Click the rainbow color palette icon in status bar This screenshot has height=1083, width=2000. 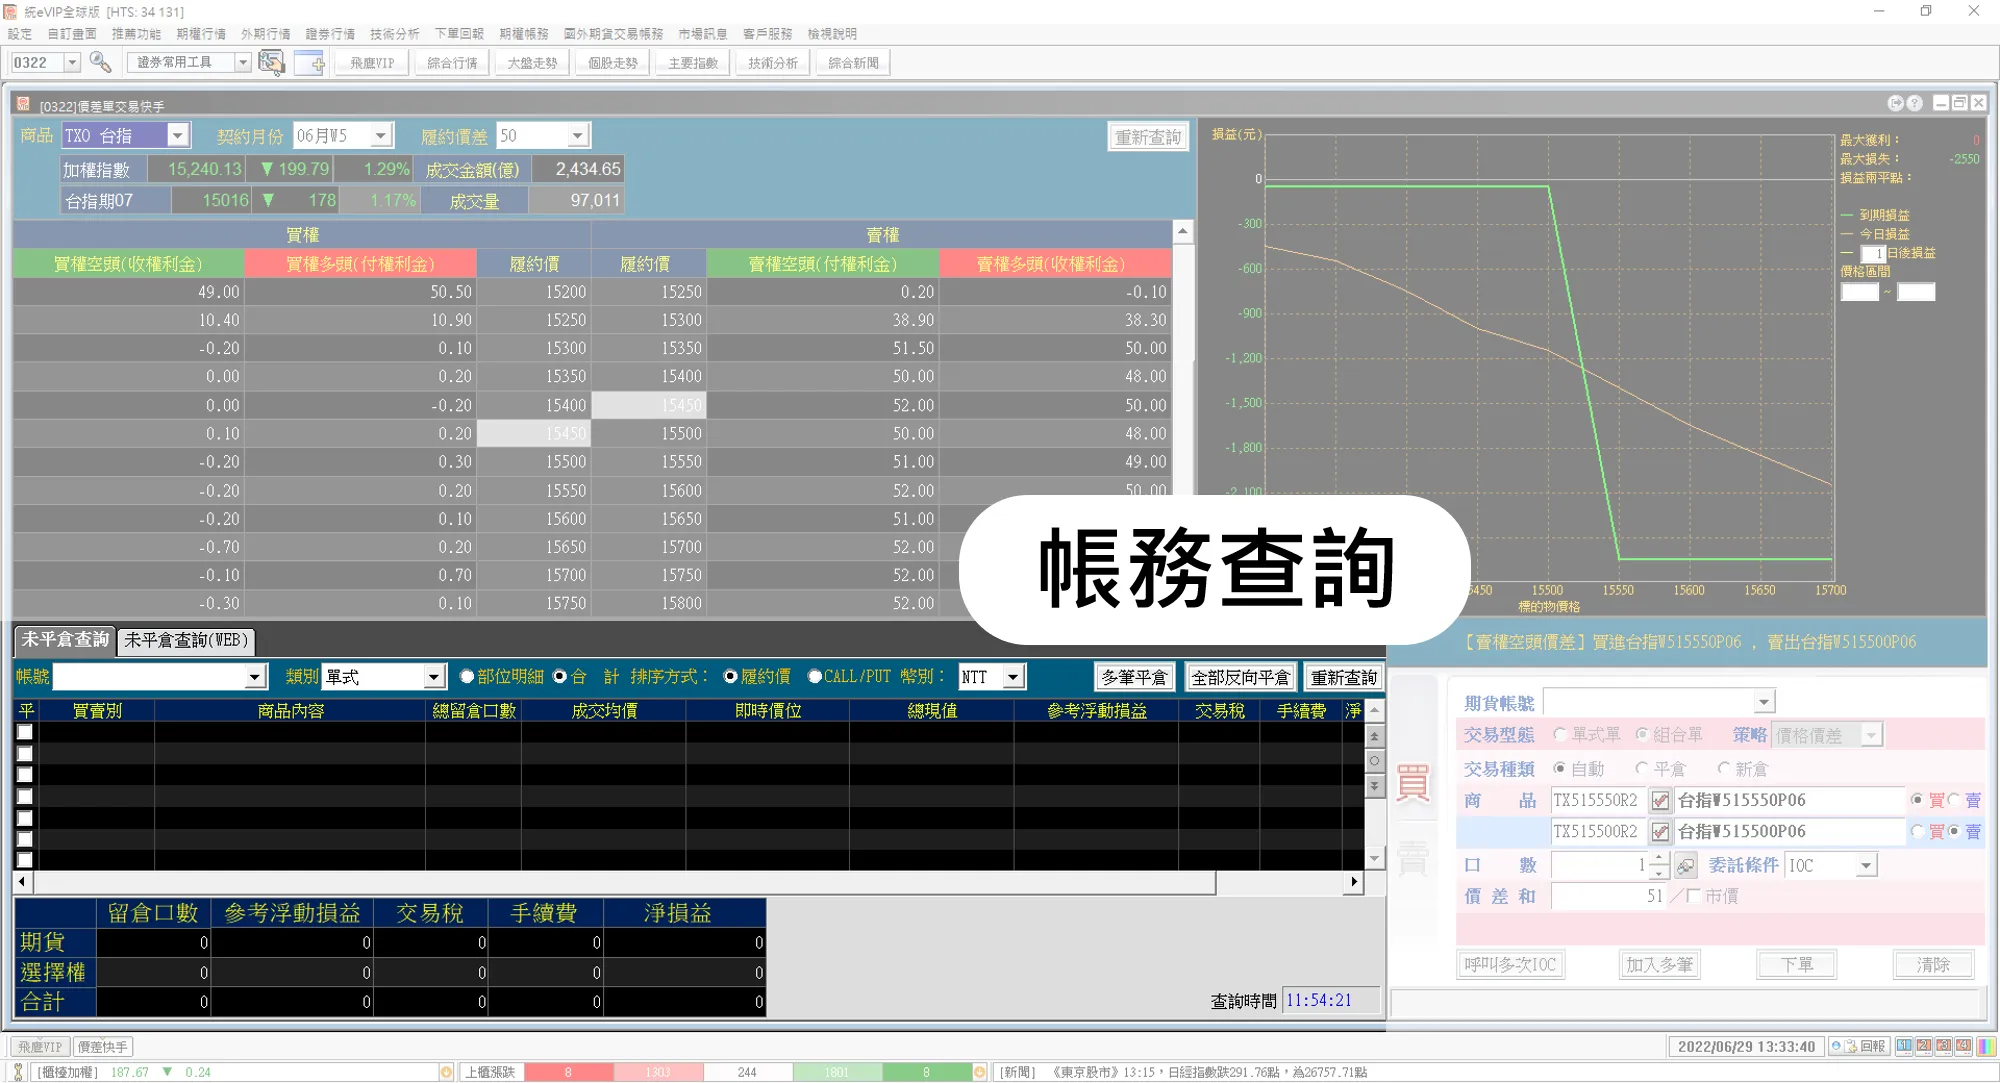(1986, 1046)
